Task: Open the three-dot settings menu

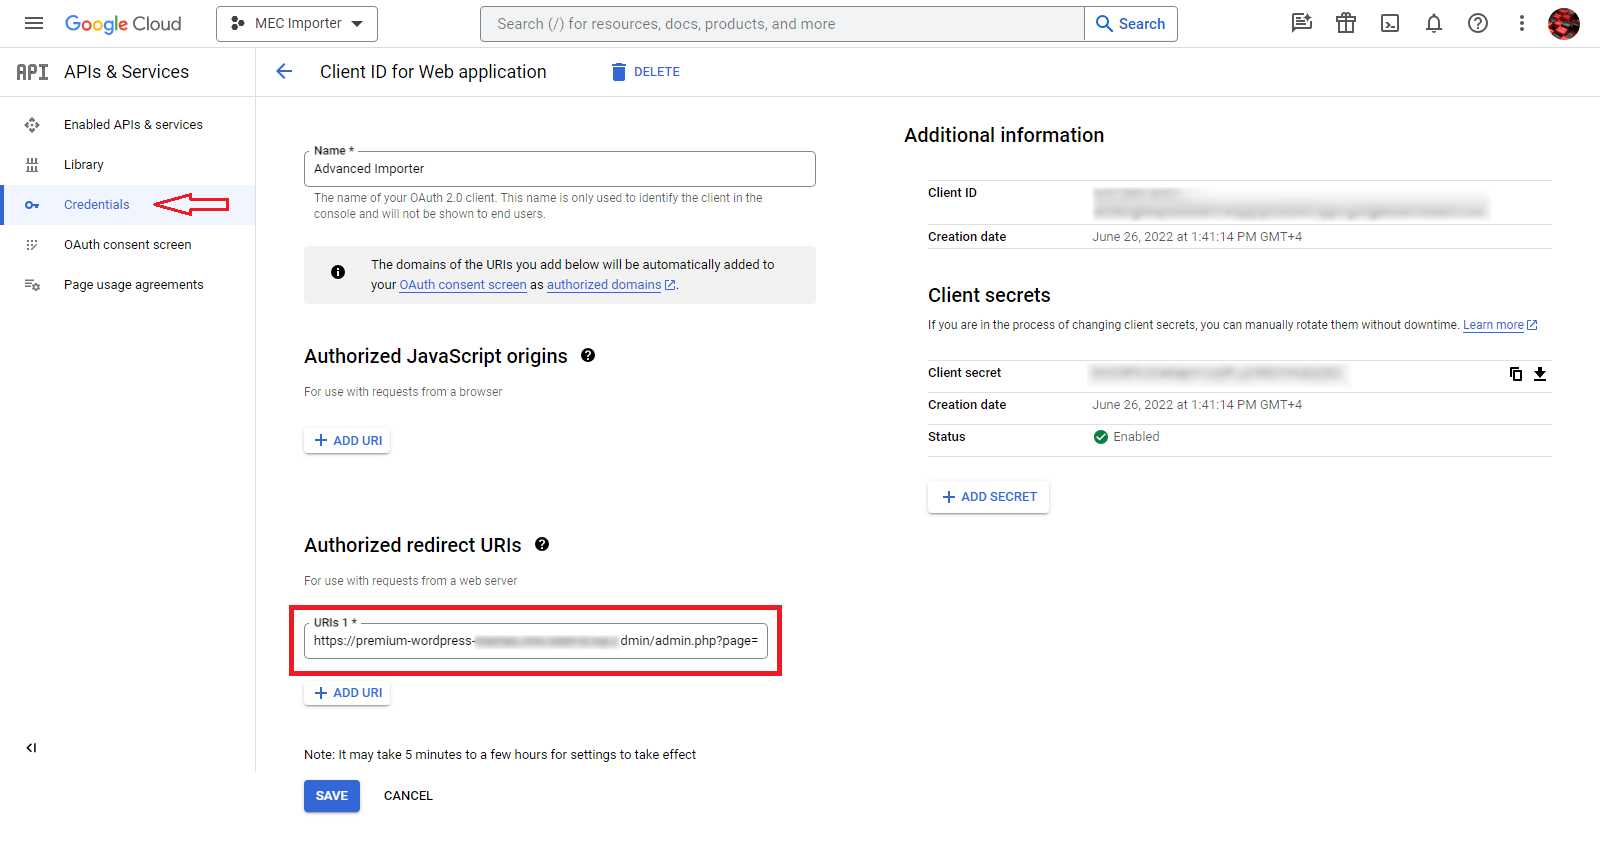Action: pos(1522,23)
